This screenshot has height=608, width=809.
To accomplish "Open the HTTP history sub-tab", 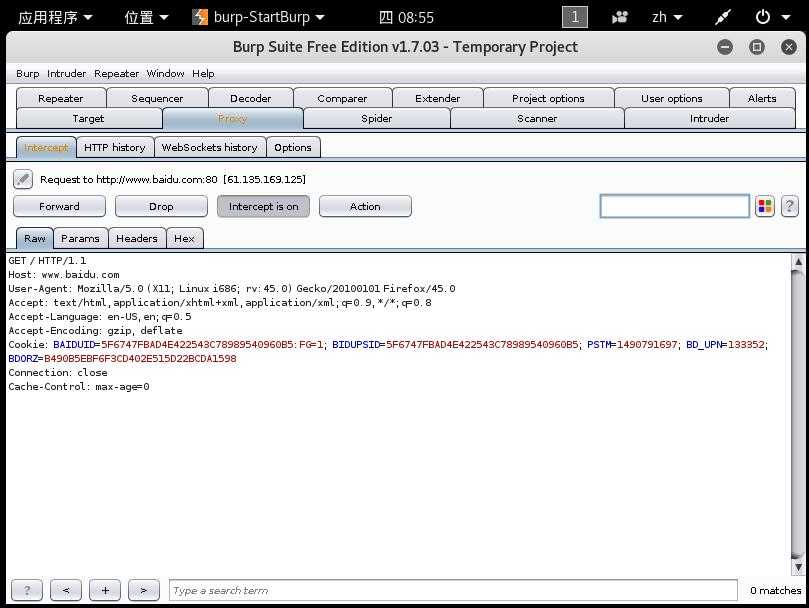I will (115, 148).
